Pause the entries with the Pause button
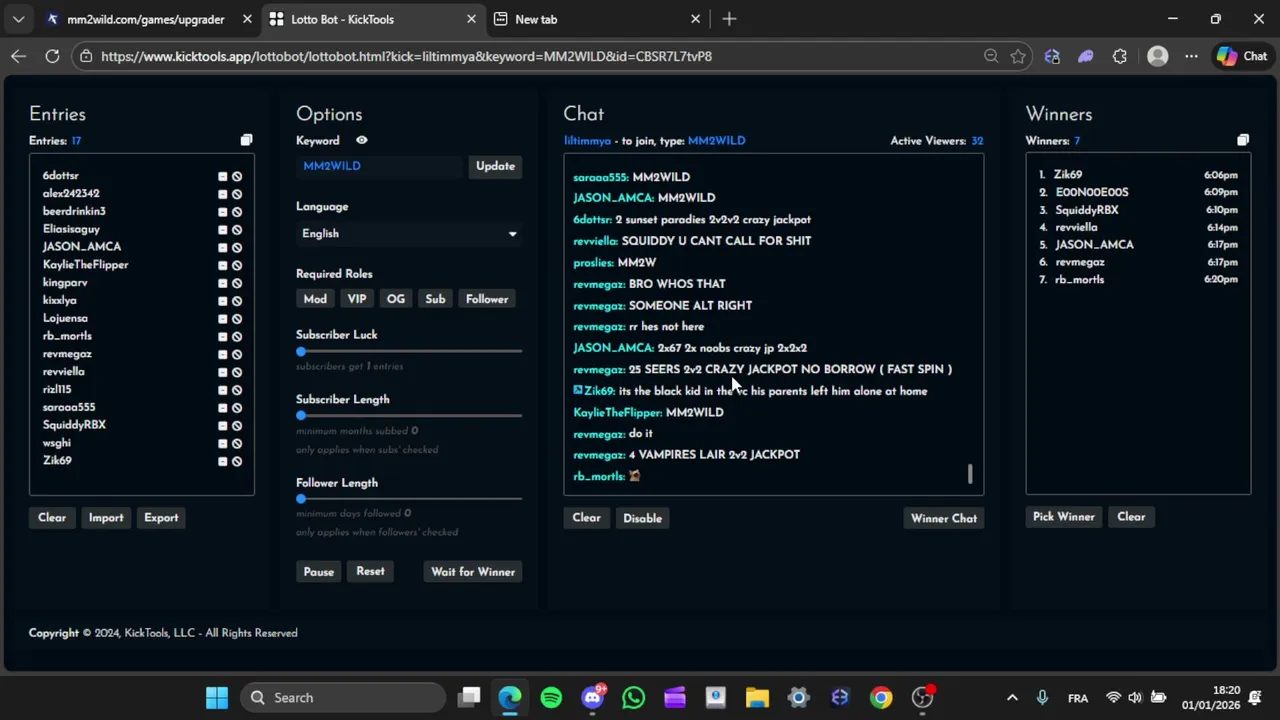 tap(319, 572)
